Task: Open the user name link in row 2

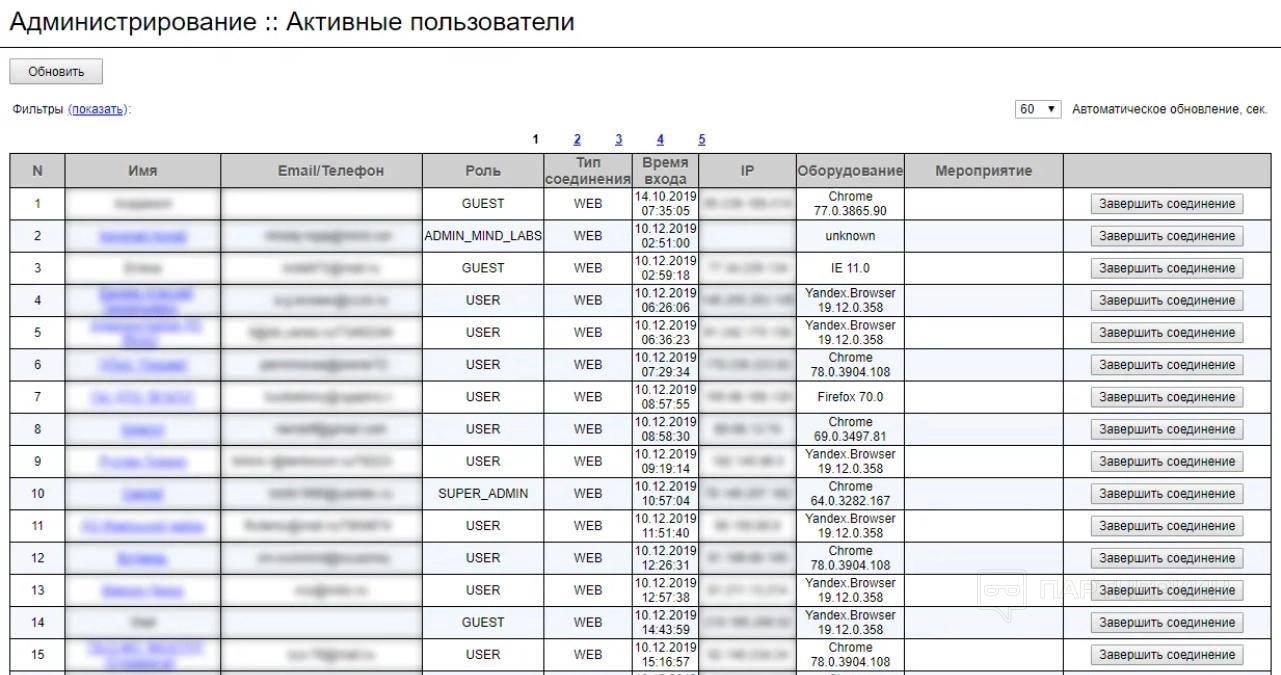Action: [142, 236]
